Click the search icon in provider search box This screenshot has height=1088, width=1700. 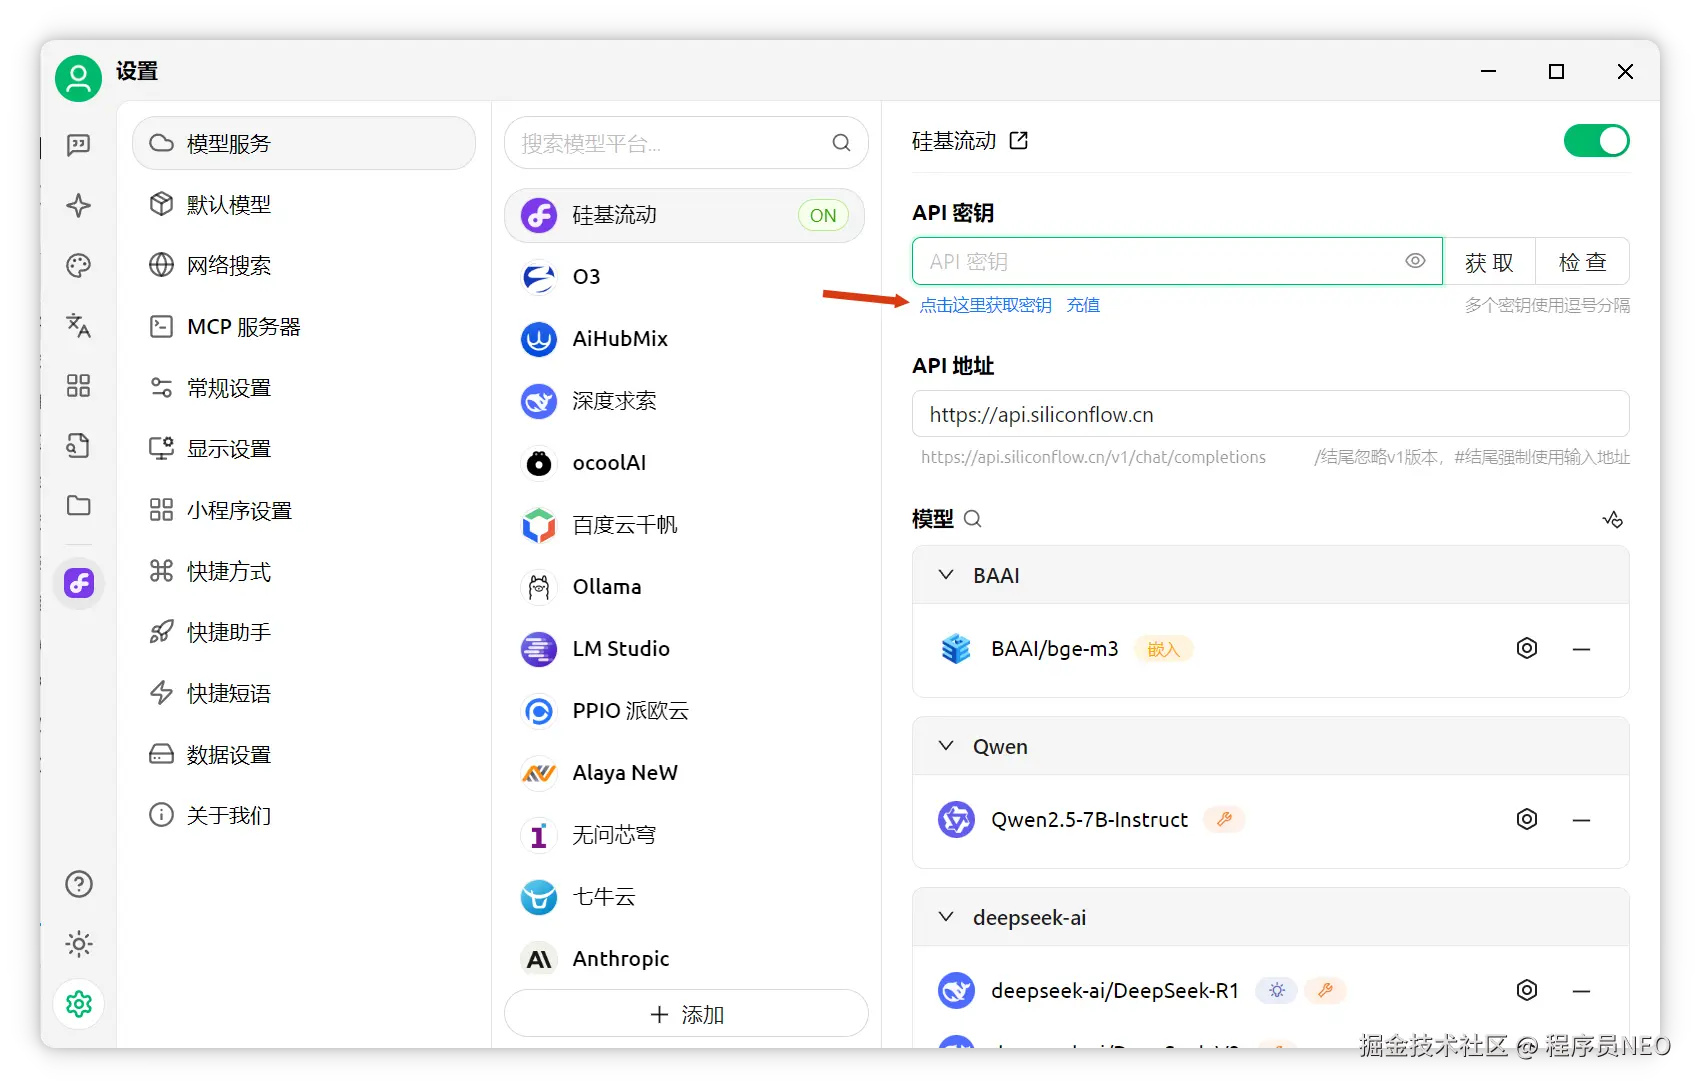tap(842, 143)
